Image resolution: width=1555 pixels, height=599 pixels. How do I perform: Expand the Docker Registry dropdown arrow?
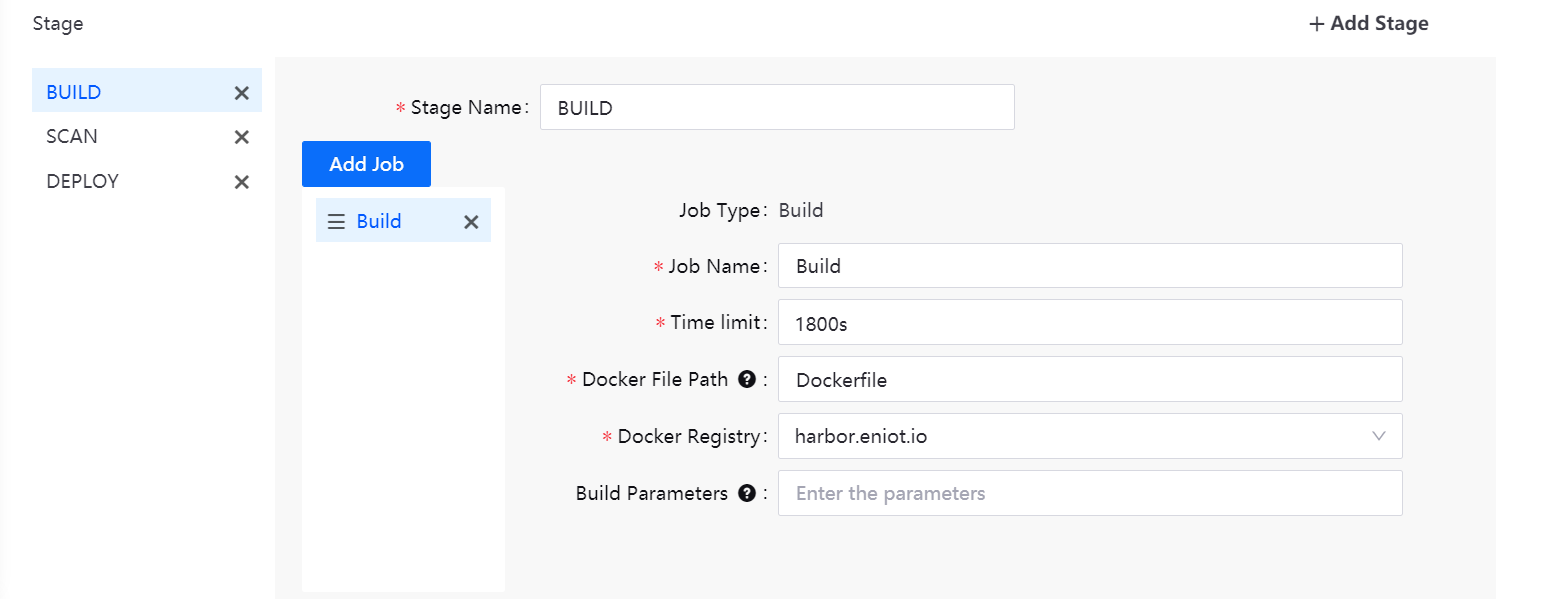pyautogui.click(x=1379, y=436)
